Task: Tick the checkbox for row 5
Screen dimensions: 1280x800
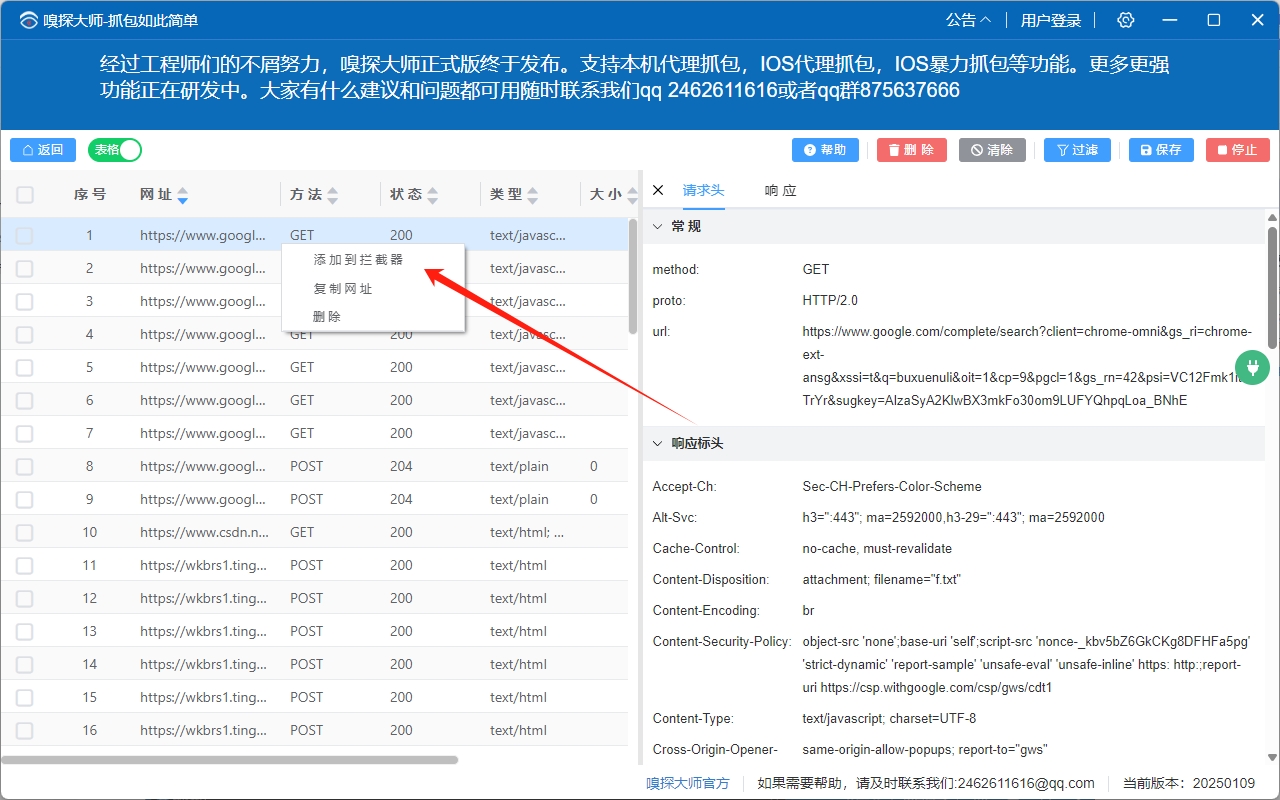Action: click(25, 368)
